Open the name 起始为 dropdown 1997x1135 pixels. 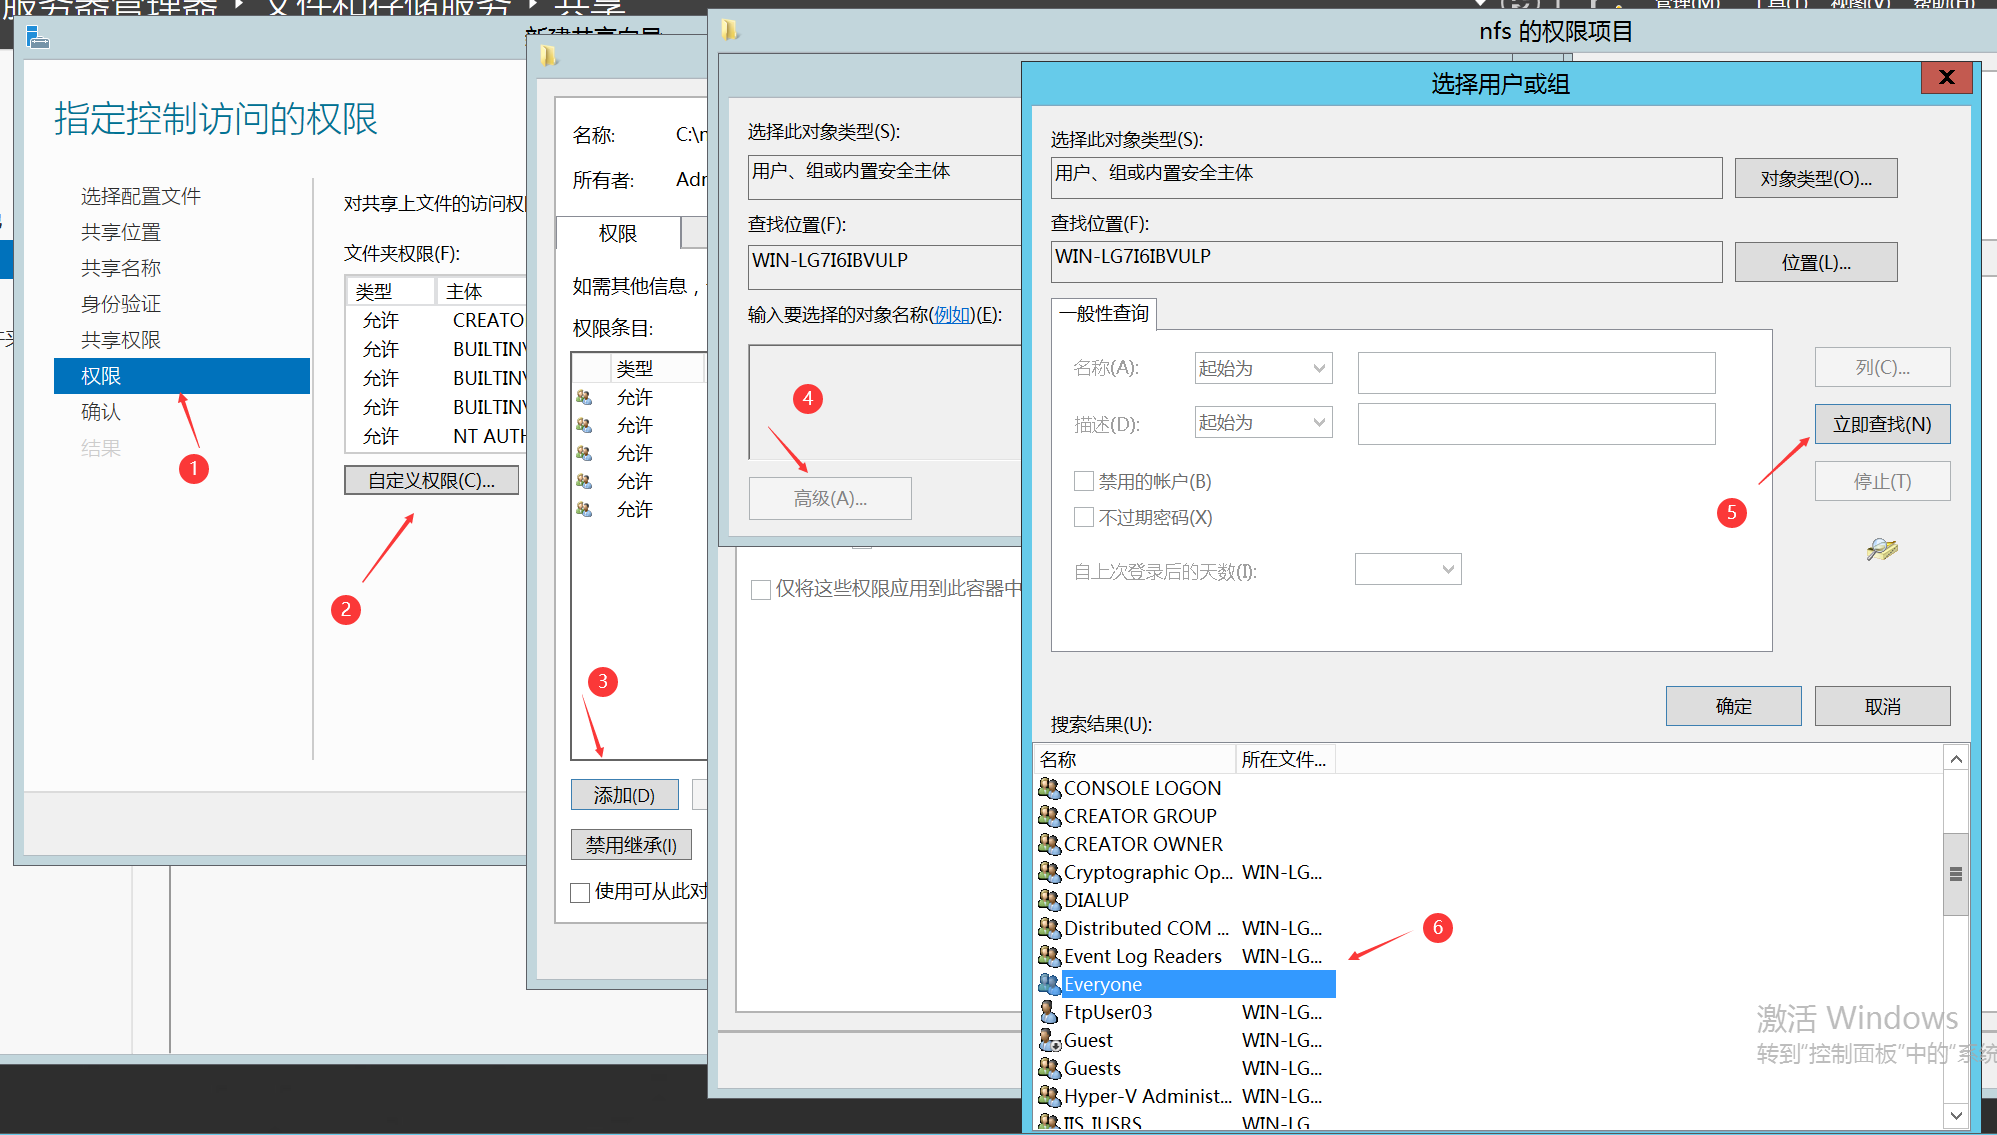1264,368
